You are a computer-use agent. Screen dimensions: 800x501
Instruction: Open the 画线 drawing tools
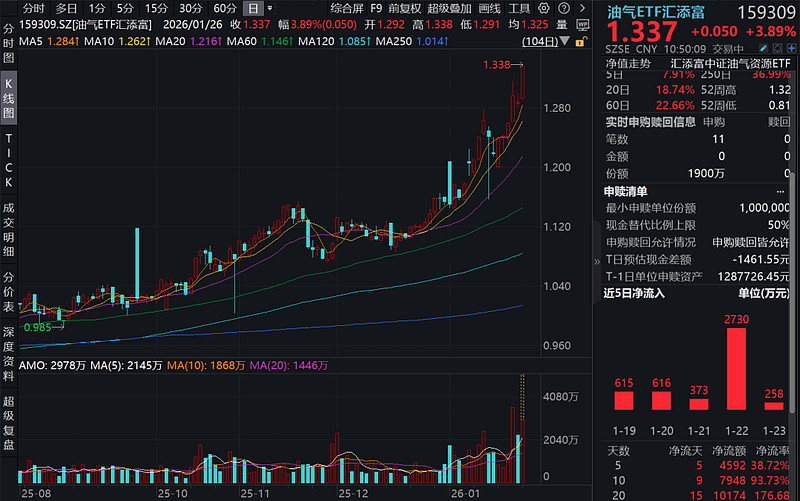coord(490,8)
